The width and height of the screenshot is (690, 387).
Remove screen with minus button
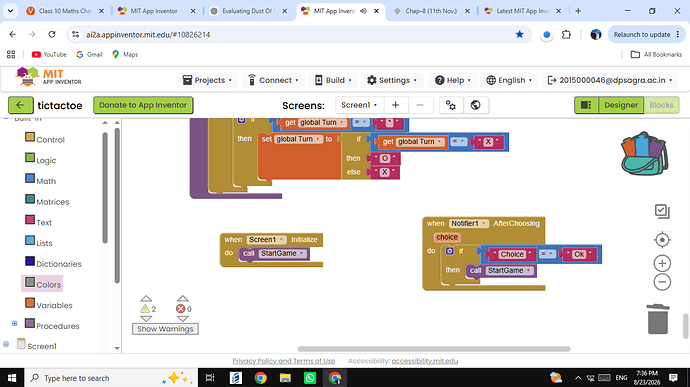tap(420, 105)
